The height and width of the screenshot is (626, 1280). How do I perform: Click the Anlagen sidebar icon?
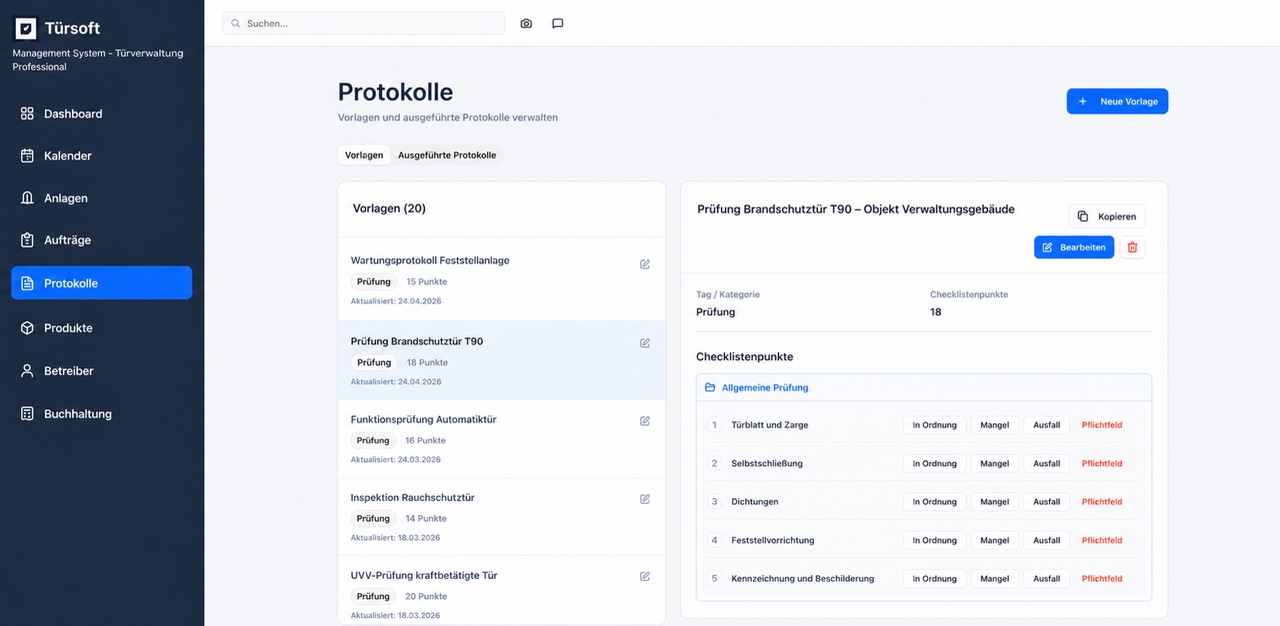[x=27, y=198]
